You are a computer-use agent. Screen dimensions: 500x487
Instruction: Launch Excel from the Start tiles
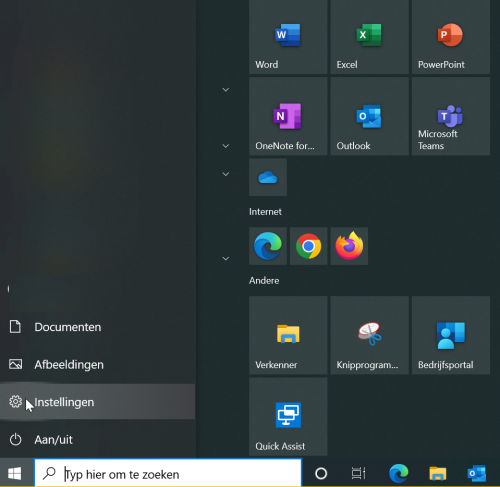369,37
